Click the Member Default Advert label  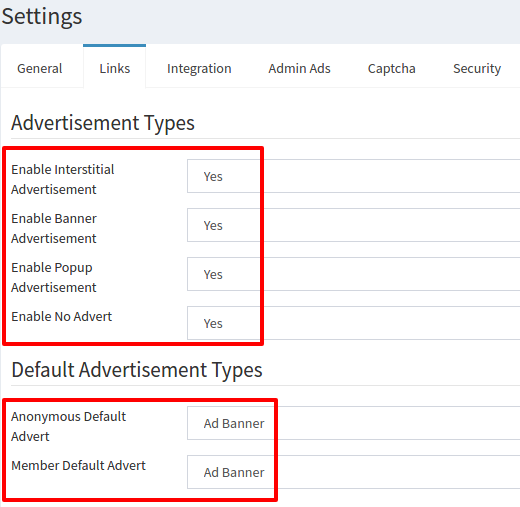coord(79,465)
